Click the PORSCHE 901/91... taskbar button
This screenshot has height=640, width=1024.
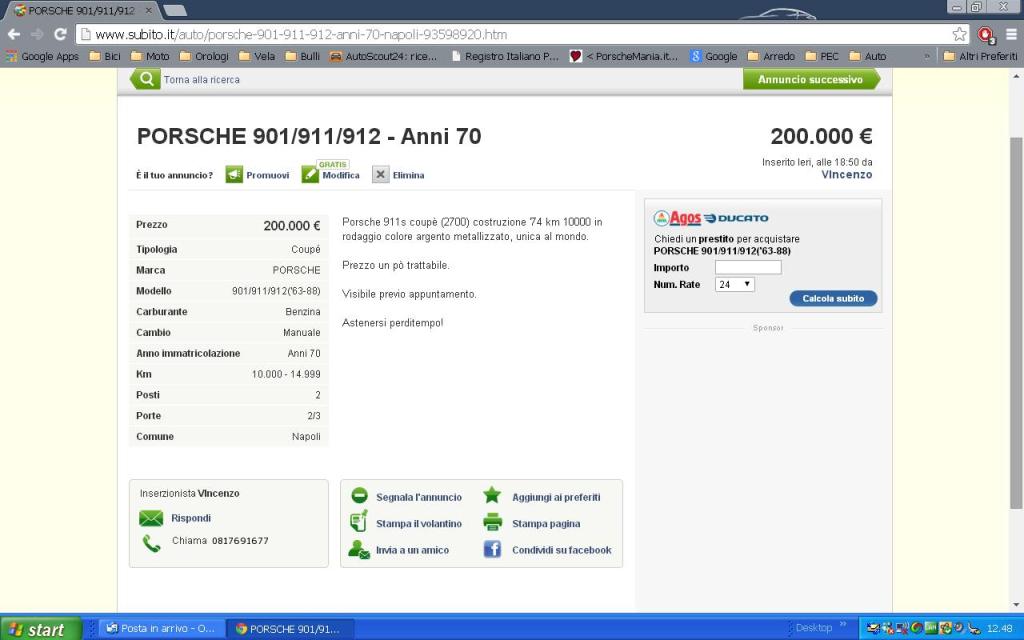pos(289,629)
